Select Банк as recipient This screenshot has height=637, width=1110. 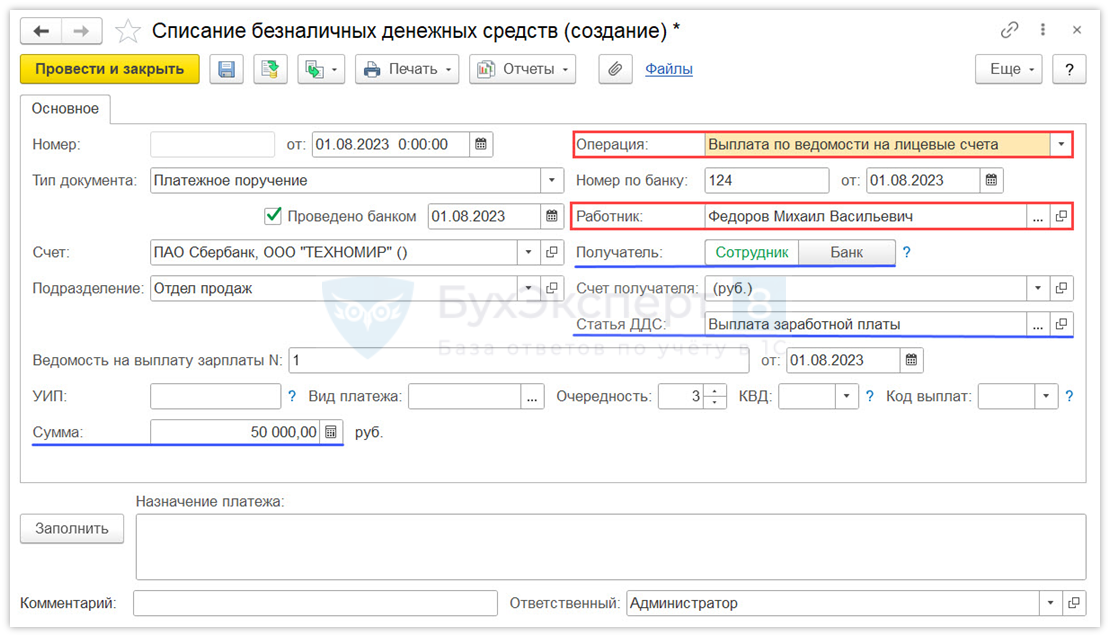click(847, 253)
